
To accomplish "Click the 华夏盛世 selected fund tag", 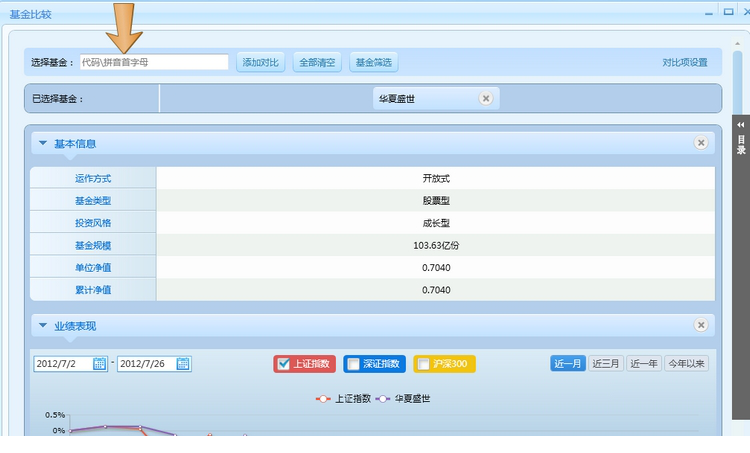I will pos(436,99).
